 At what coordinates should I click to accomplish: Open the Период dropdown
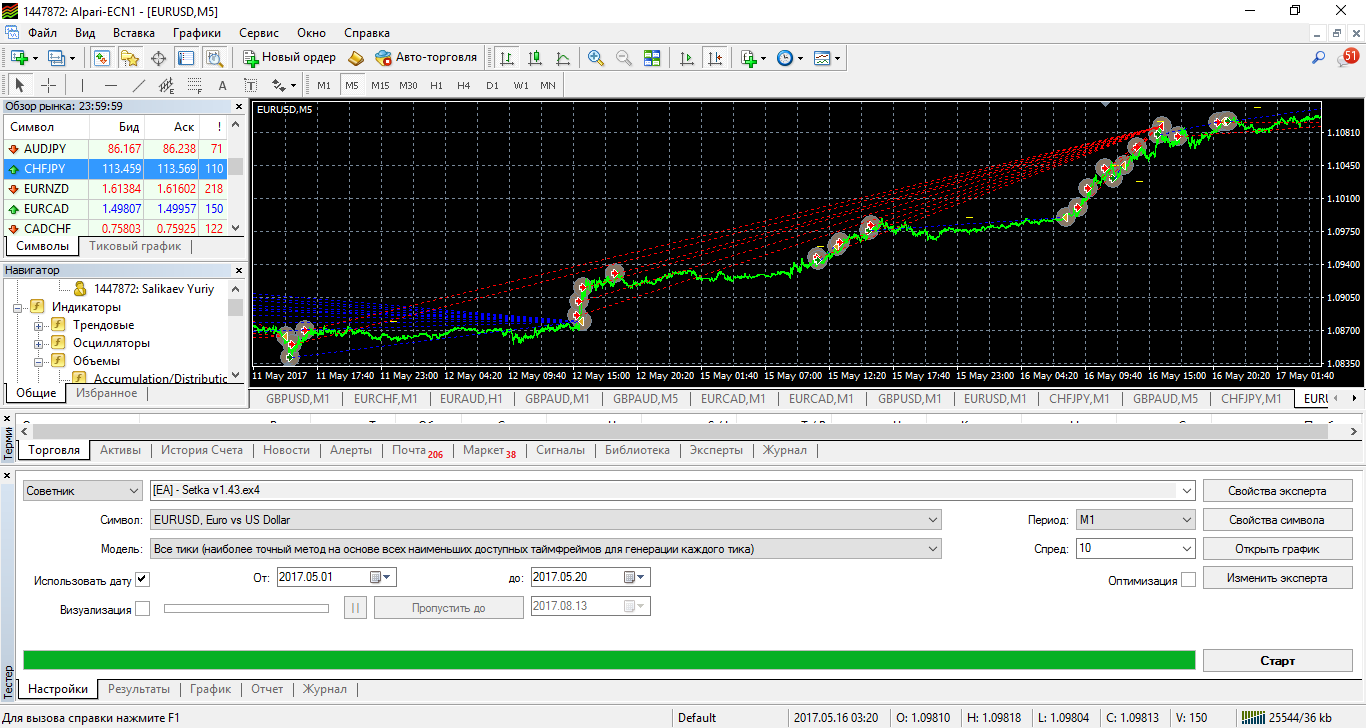point(1135,520)
